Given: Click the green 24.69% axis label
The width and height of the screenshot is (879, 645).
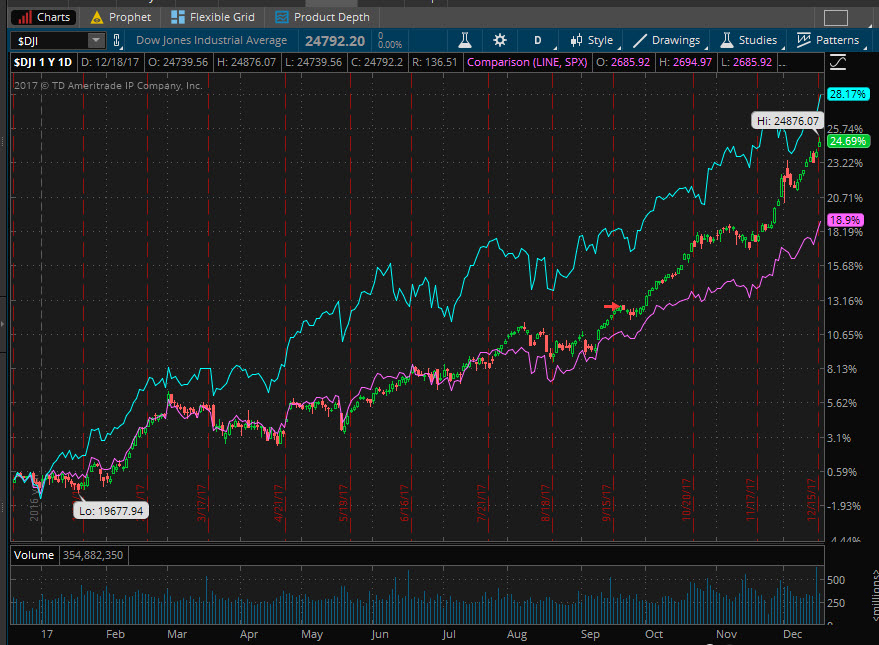Looking at the screenshot, I should click(848, 141).
